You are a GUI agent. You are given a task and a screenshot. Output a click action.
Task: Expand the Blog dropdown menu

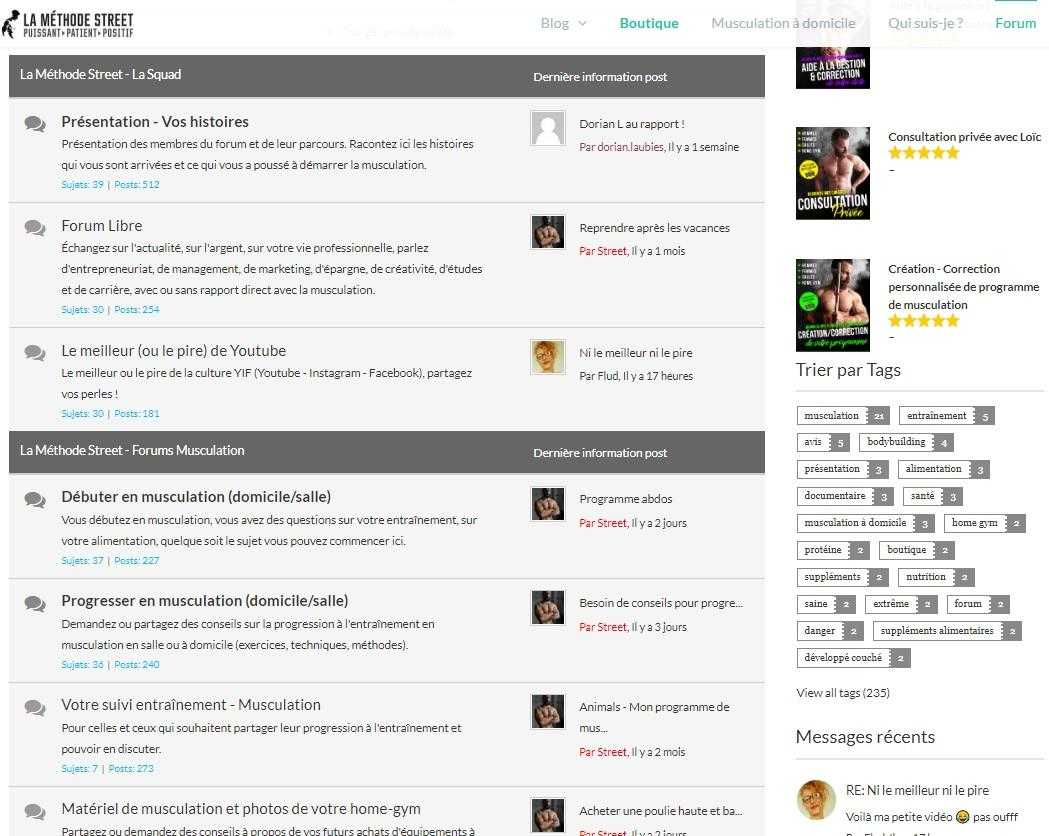coord(563,23)
